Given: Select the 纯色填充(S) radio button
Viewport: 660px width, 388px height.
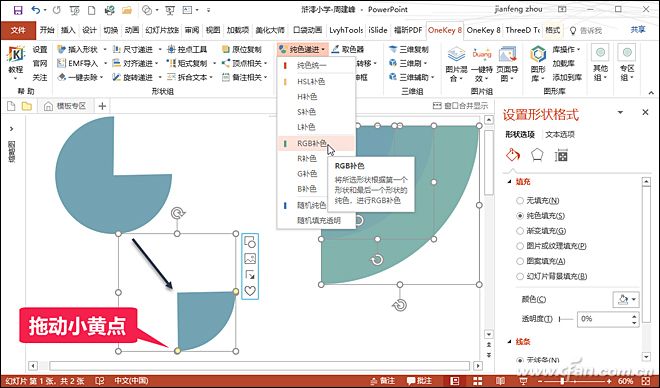Looking at the screenshot, I should point(520,216).
